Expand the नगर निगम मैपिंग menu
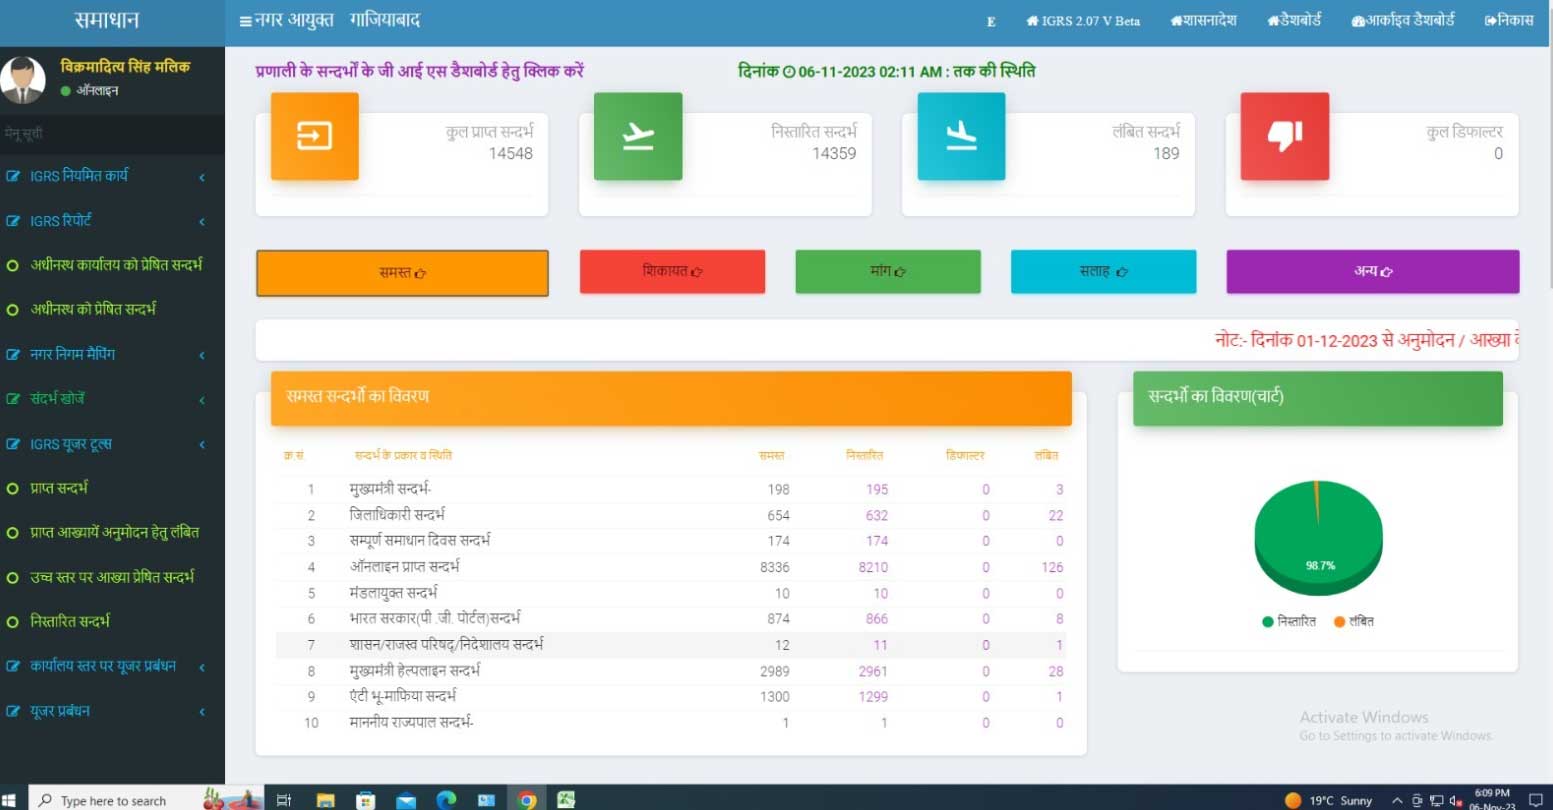The height and width of the screenshot is (810, 1553). click(72, 354)
